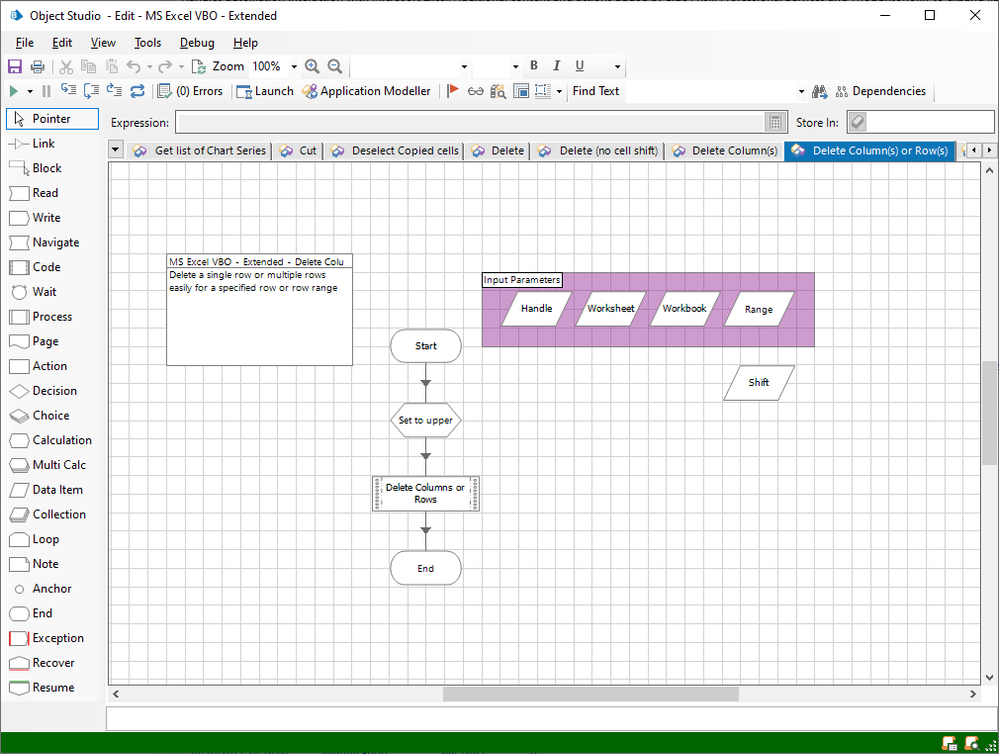999x754 pixels.
Task: Run the process with the green Go arrow
Action: [x=13, y=91]
